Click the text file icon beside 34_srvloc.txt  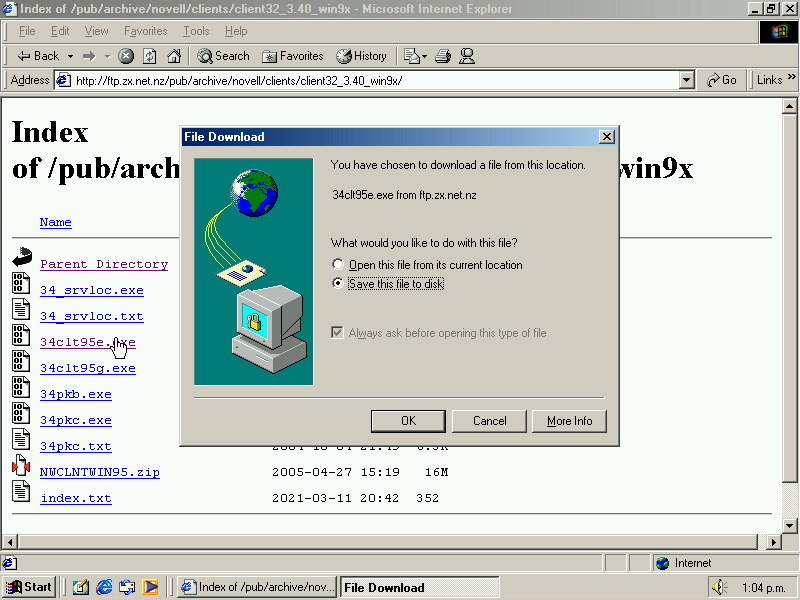click(21, 309)
